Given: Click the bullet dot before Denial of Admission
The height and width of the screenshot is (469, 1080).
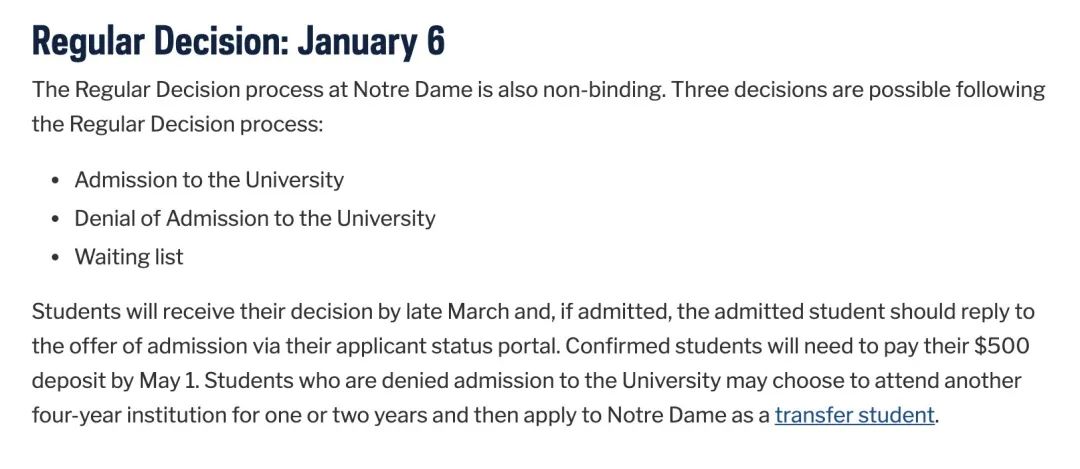Looking at the screenshot, I should pos(55,219).
